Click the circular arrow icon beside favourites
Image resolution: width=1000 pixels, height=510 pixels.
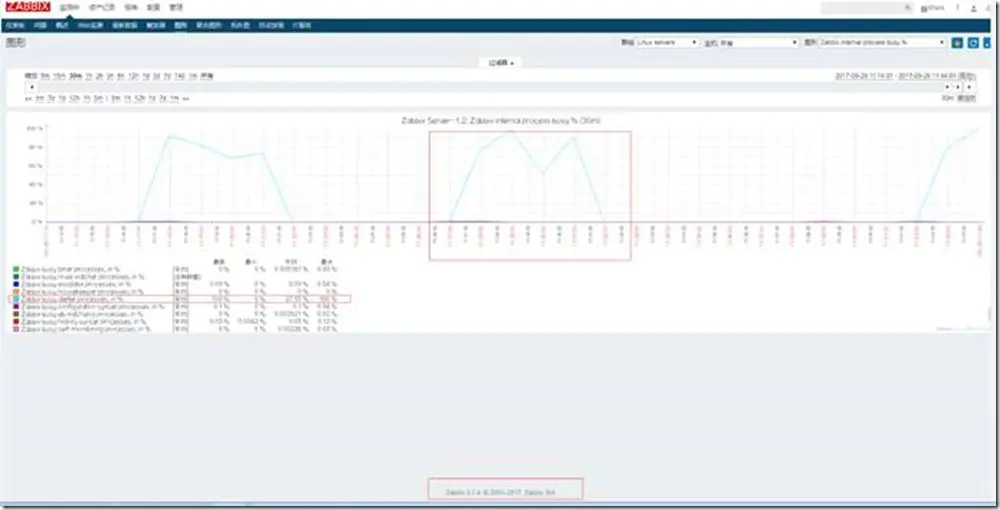pos(973,43)
